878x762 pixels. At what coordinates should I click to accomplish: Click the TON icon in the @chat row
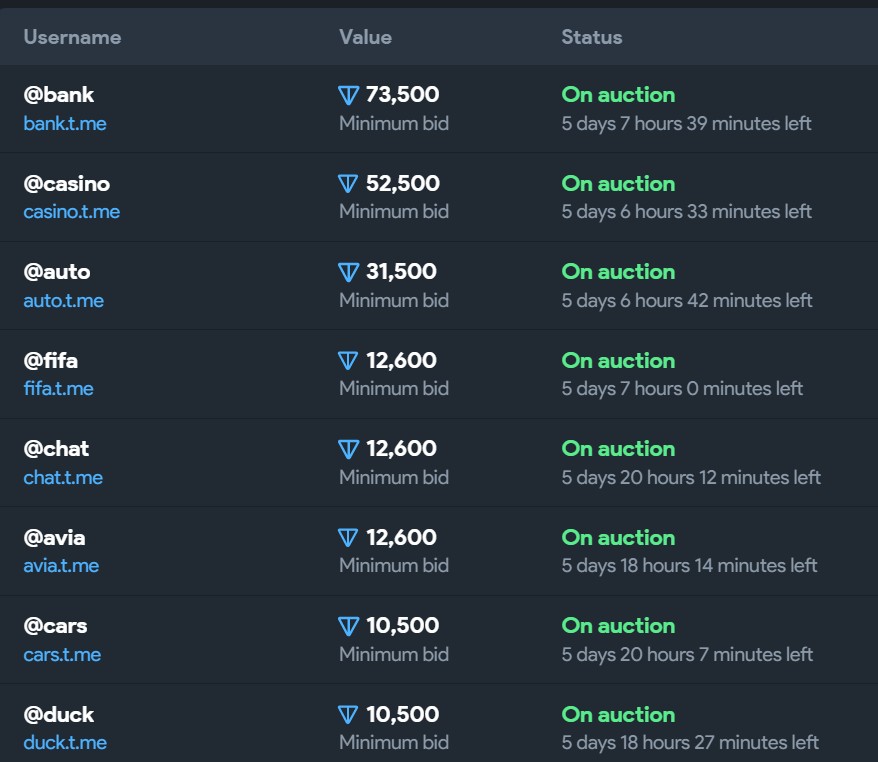pos(348,449)
